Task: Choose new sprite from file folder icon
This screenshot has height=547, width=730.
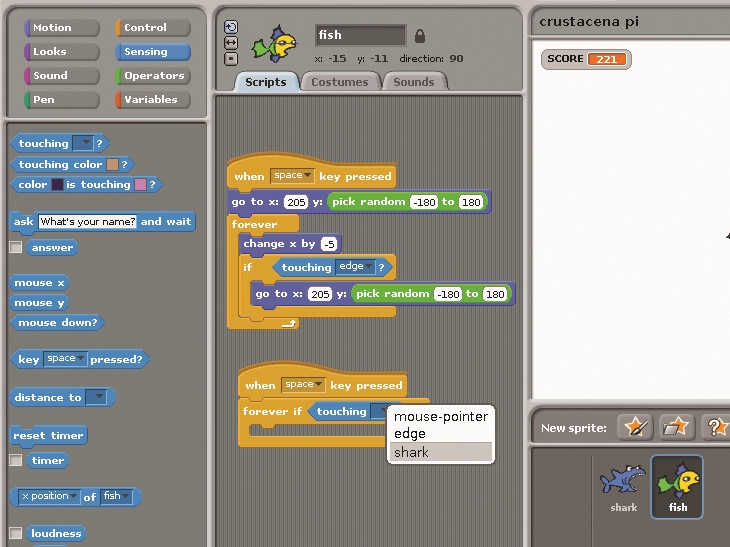Action: (676, 426)
